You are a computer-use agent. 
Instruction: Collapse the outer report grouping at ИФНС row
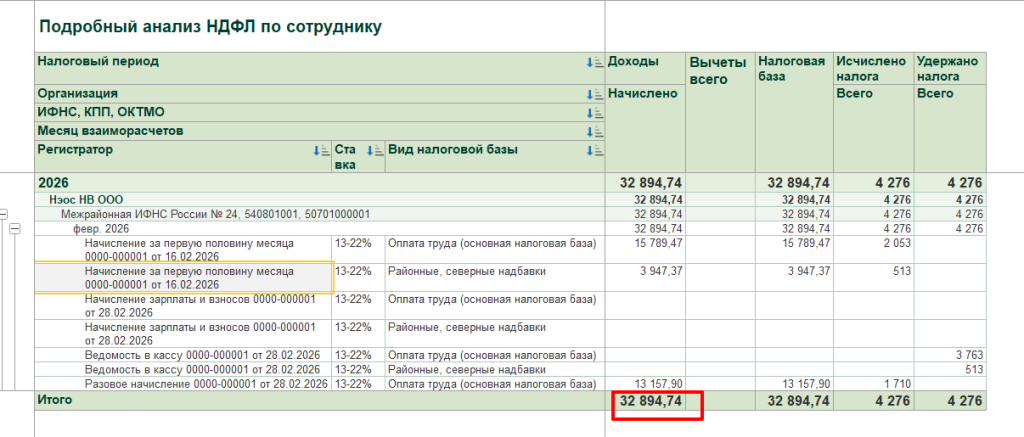click(4, 214)
